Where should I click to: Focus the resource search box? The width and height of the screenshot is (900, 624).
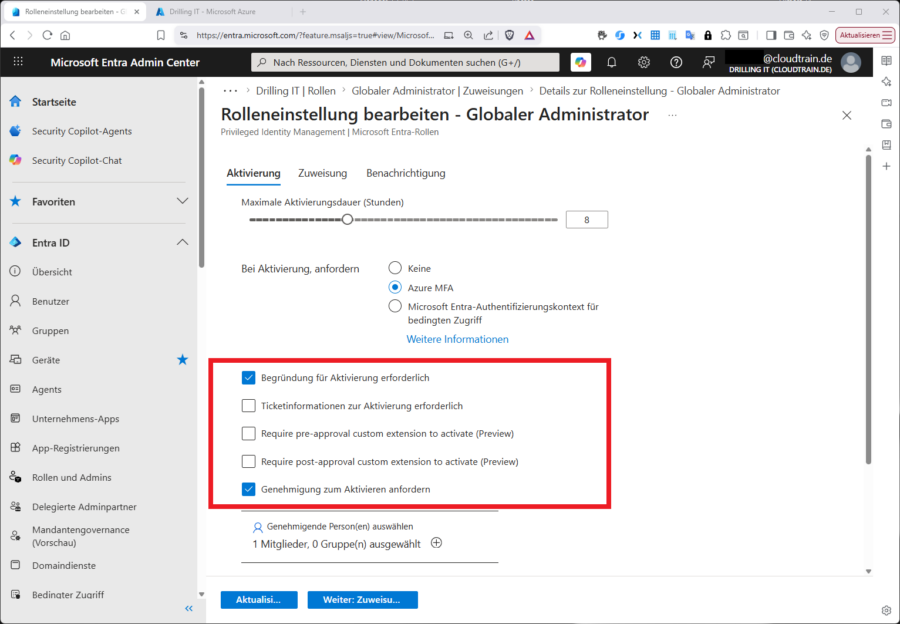point(405,62)
